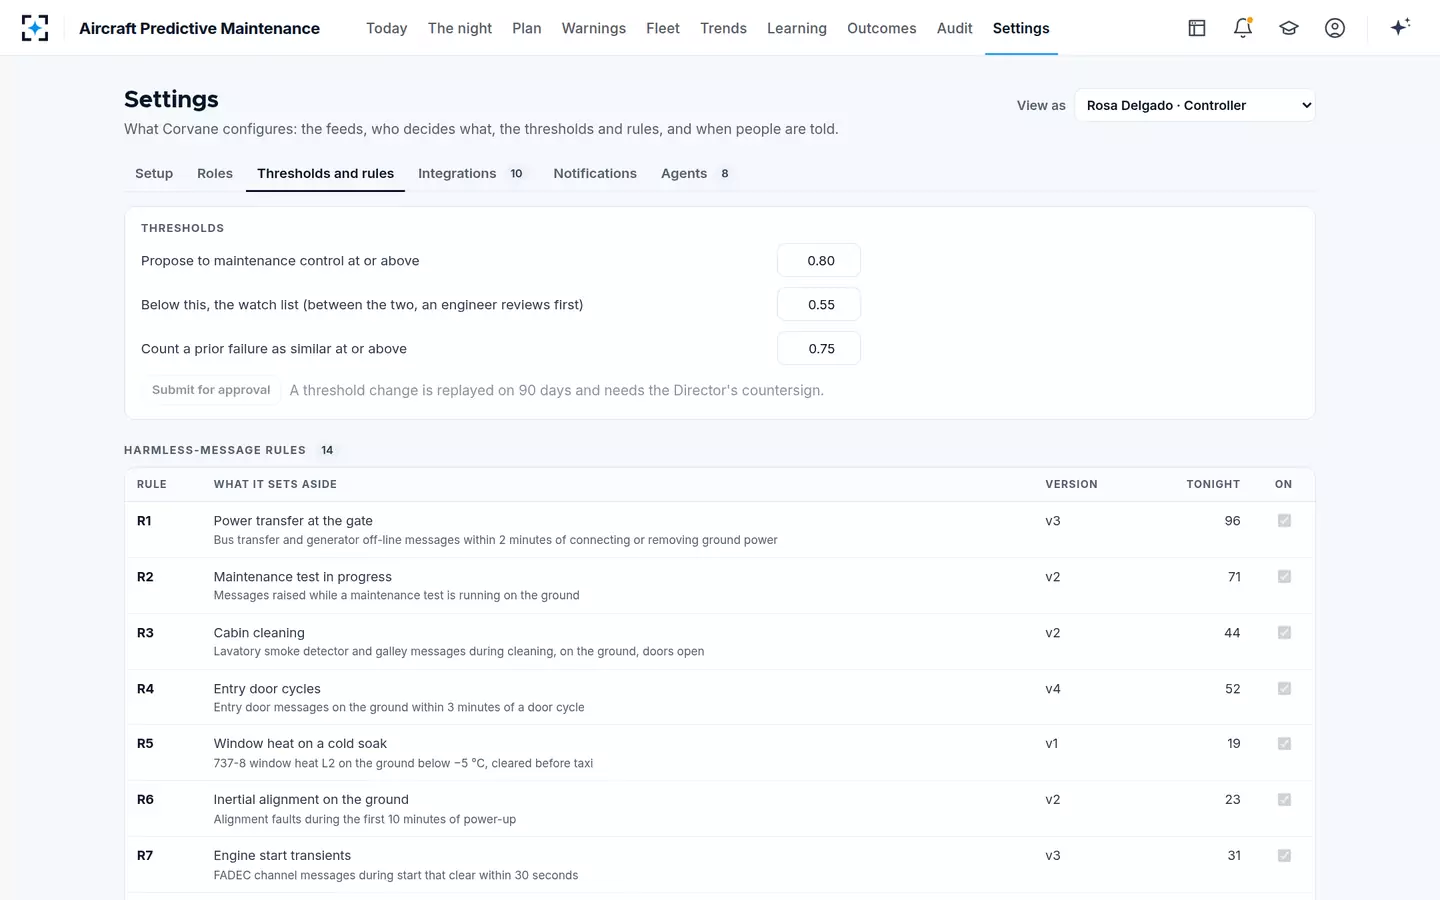This screenshot has width=1440, height=900.
Task: Open the notifications bell icon
Action: pyautogui.click(x=1243, y=28)
